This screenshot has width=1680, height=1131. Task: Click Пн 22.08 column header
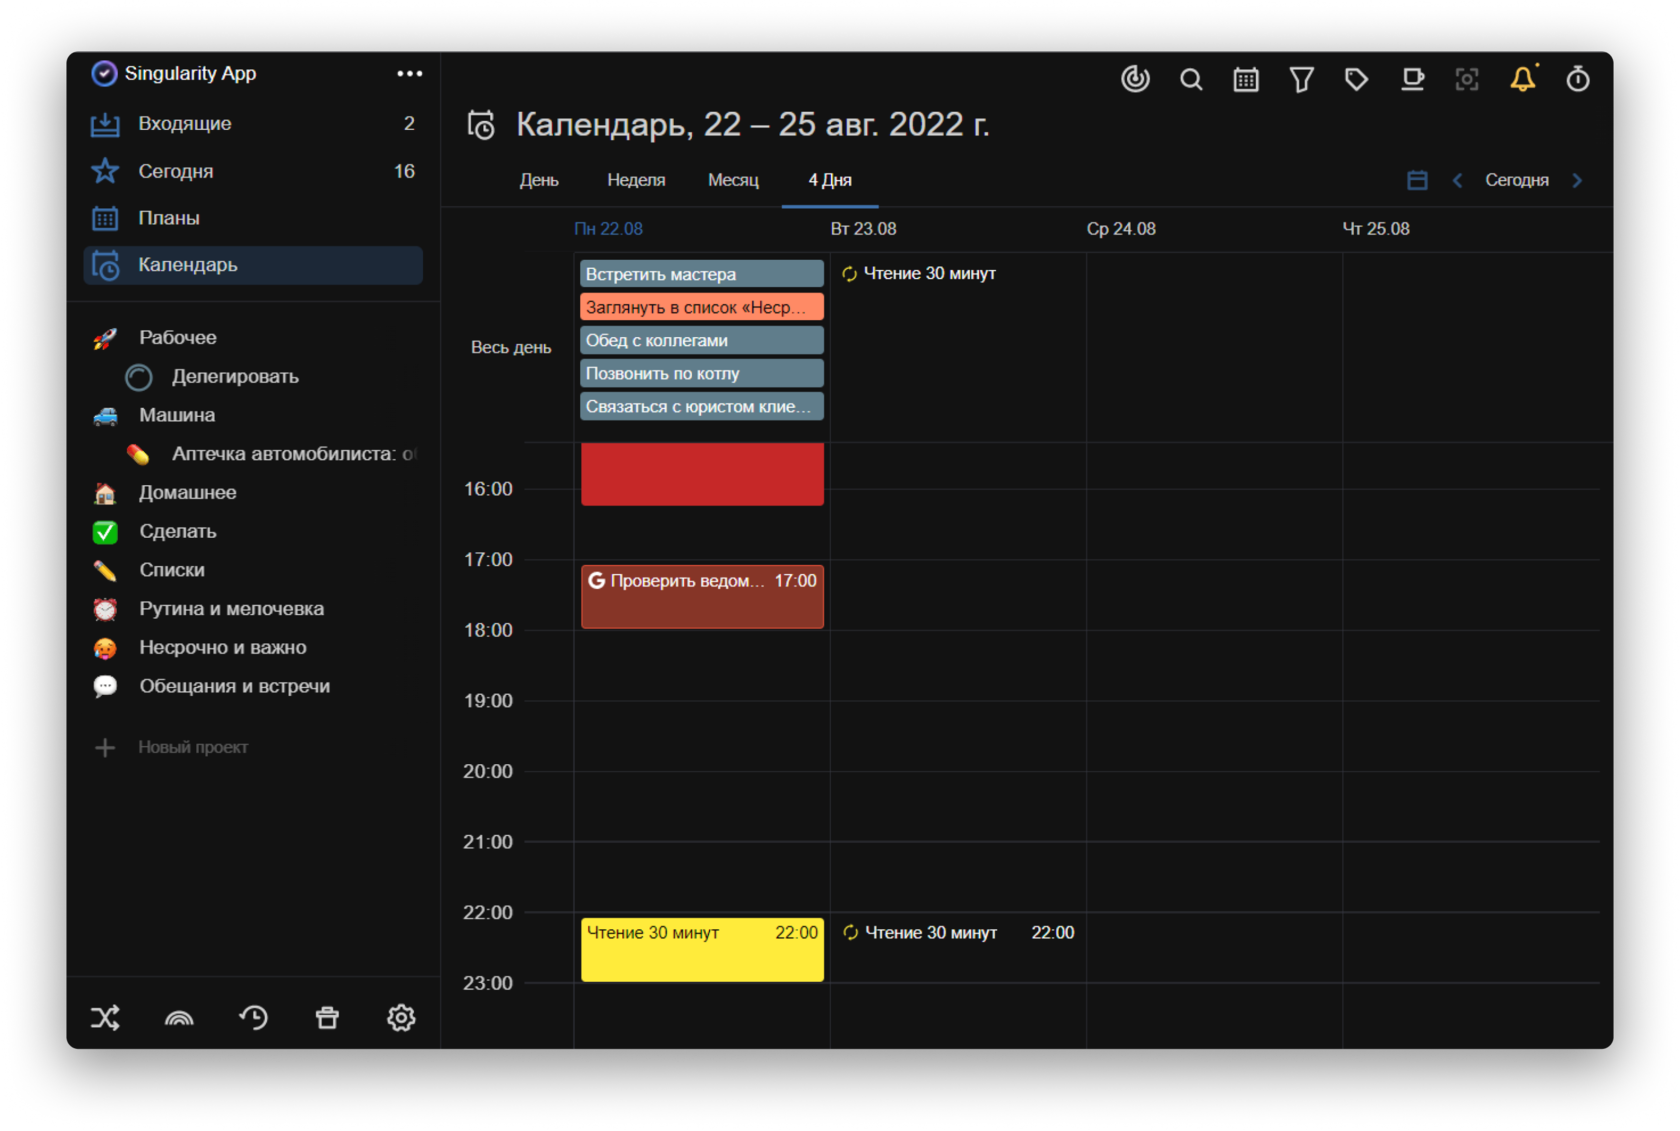pyautogui.click(x=608, y=229)
